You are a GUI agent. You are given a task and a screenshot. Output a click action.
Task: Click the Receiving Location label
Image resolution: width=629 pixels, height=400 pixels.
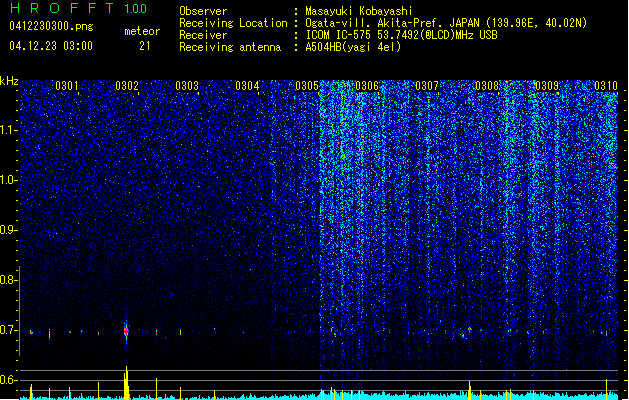[233, 23]
